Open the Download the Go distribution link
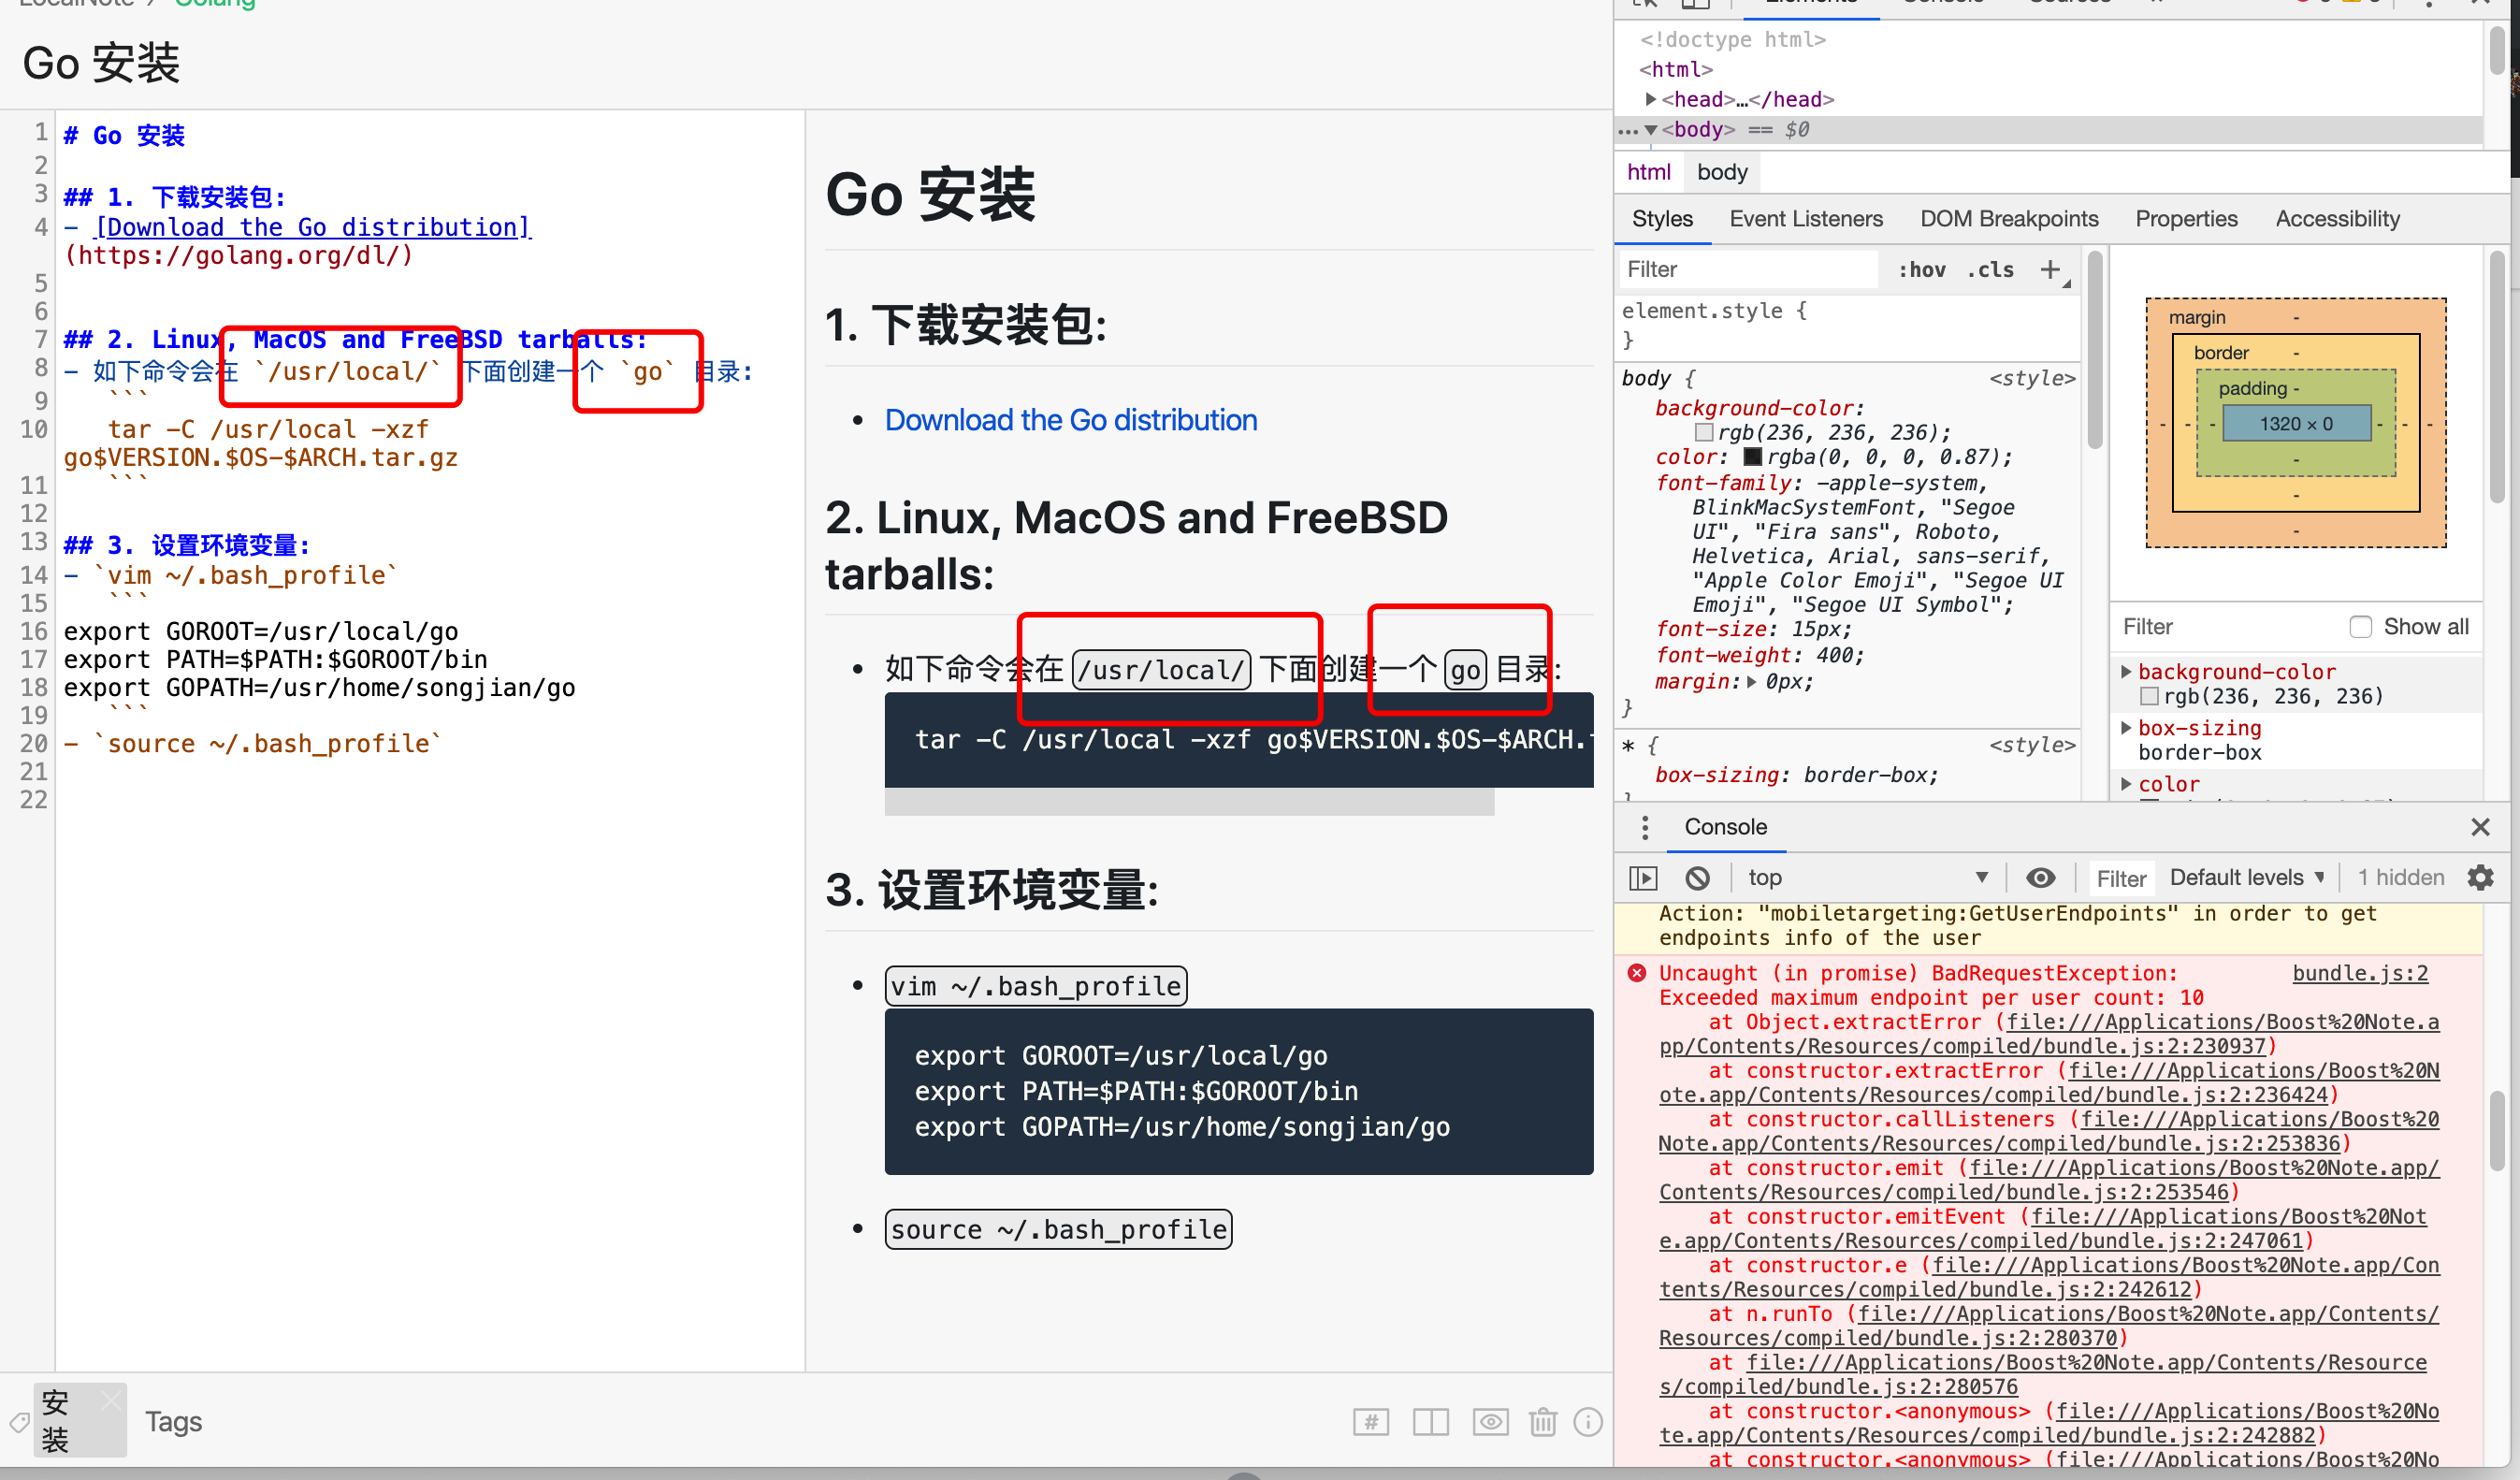This screenshot has width=2520, height=1480. [1070, 420]
